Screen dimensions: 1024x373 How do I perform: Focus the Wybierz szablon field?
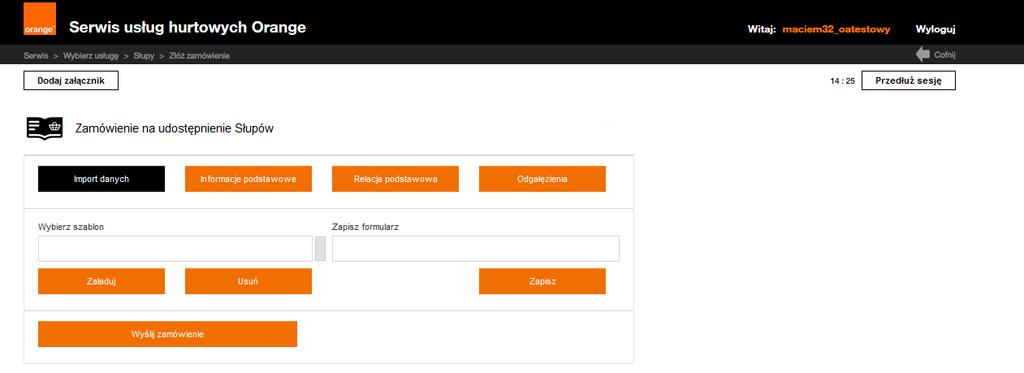(x=175, y=249)
